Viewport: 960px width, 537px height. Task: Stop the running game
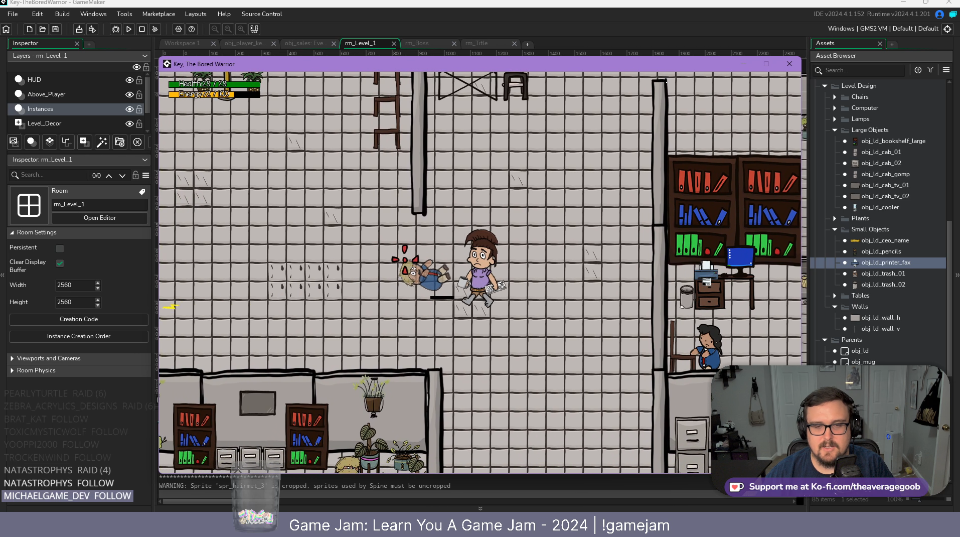142,29
